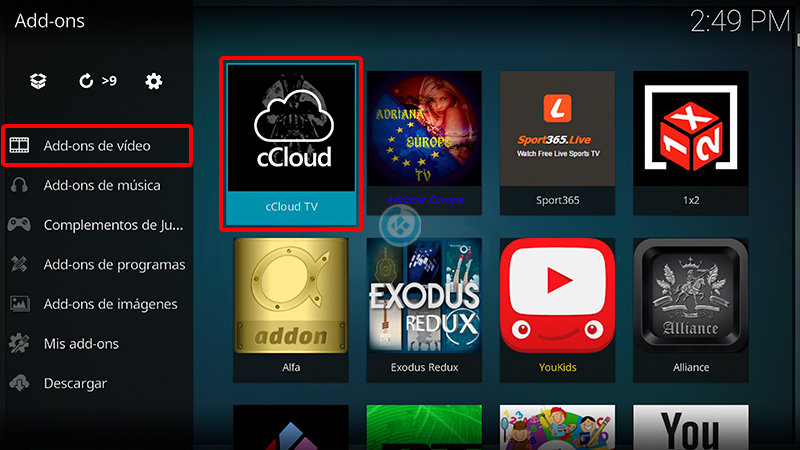The height and width of the screenshot is (450, 800).
Task: Open the Alfa add-on tile
Action: (x=291, y=310)
